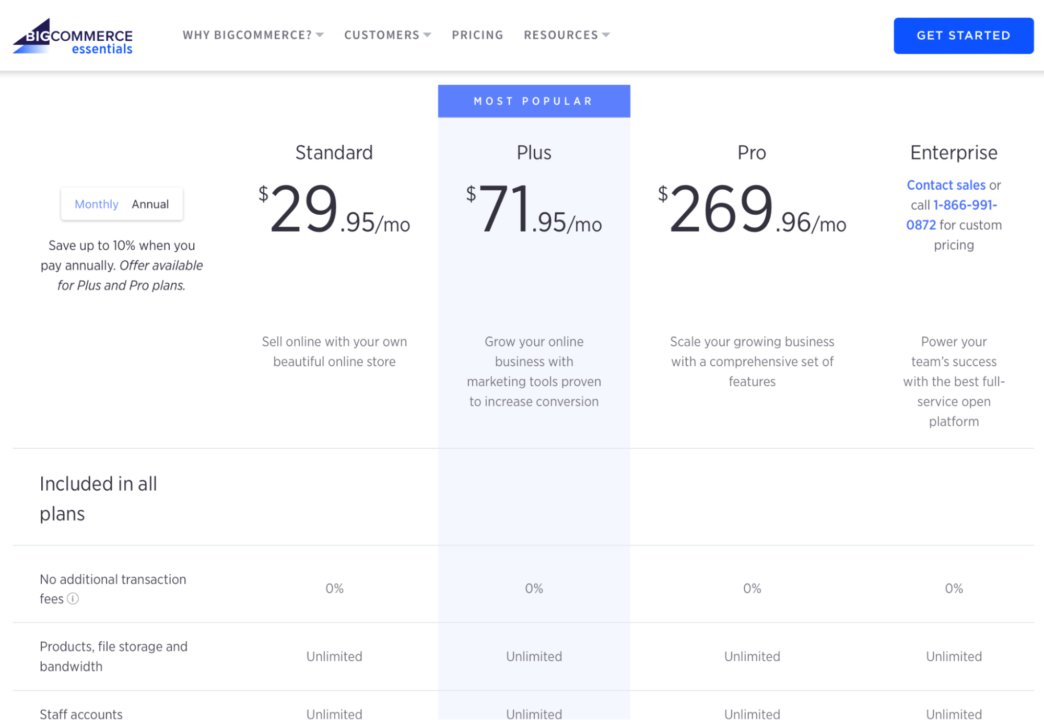Click Unlimited bandwidth value under Standard

[x=334, y=657]
